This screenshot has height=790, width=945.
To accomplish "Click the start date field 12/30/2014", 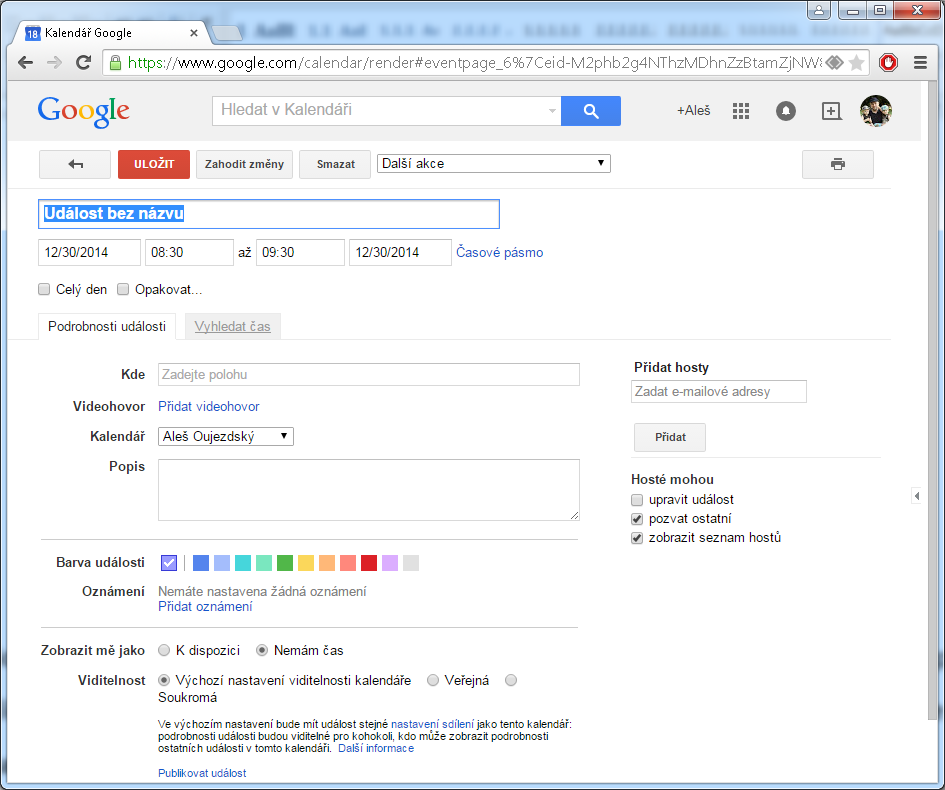I will point(89,252).
